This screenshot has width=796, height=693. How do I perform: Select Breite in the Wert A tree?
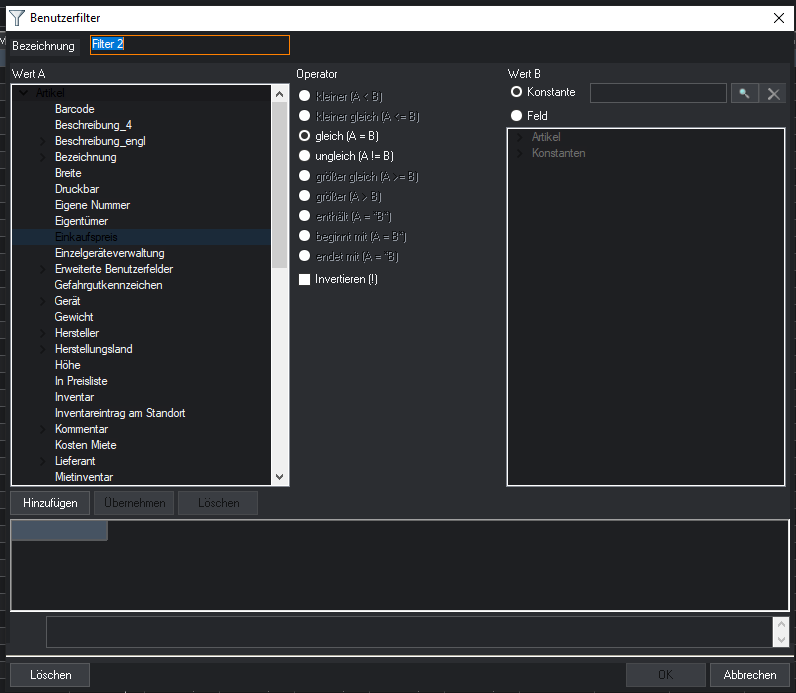(x=68, y=173)
